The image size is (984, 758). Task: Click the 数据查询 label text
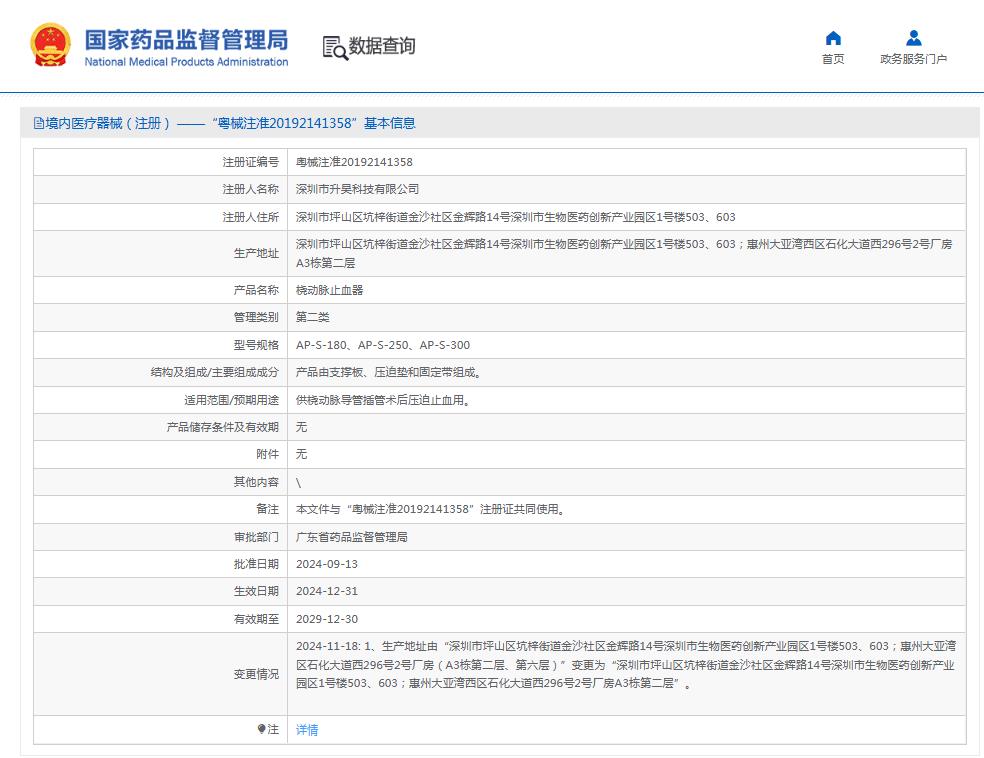pos(383,45)
